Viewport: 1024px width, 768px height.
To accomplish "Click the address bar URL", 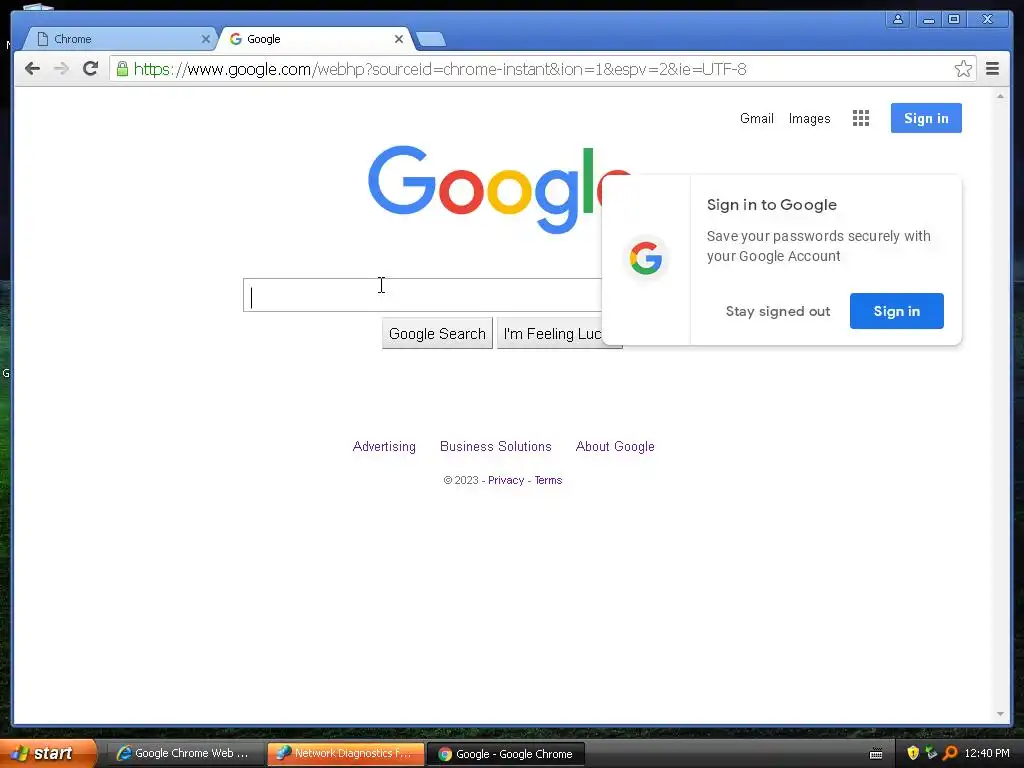I will tap(440, 69).
